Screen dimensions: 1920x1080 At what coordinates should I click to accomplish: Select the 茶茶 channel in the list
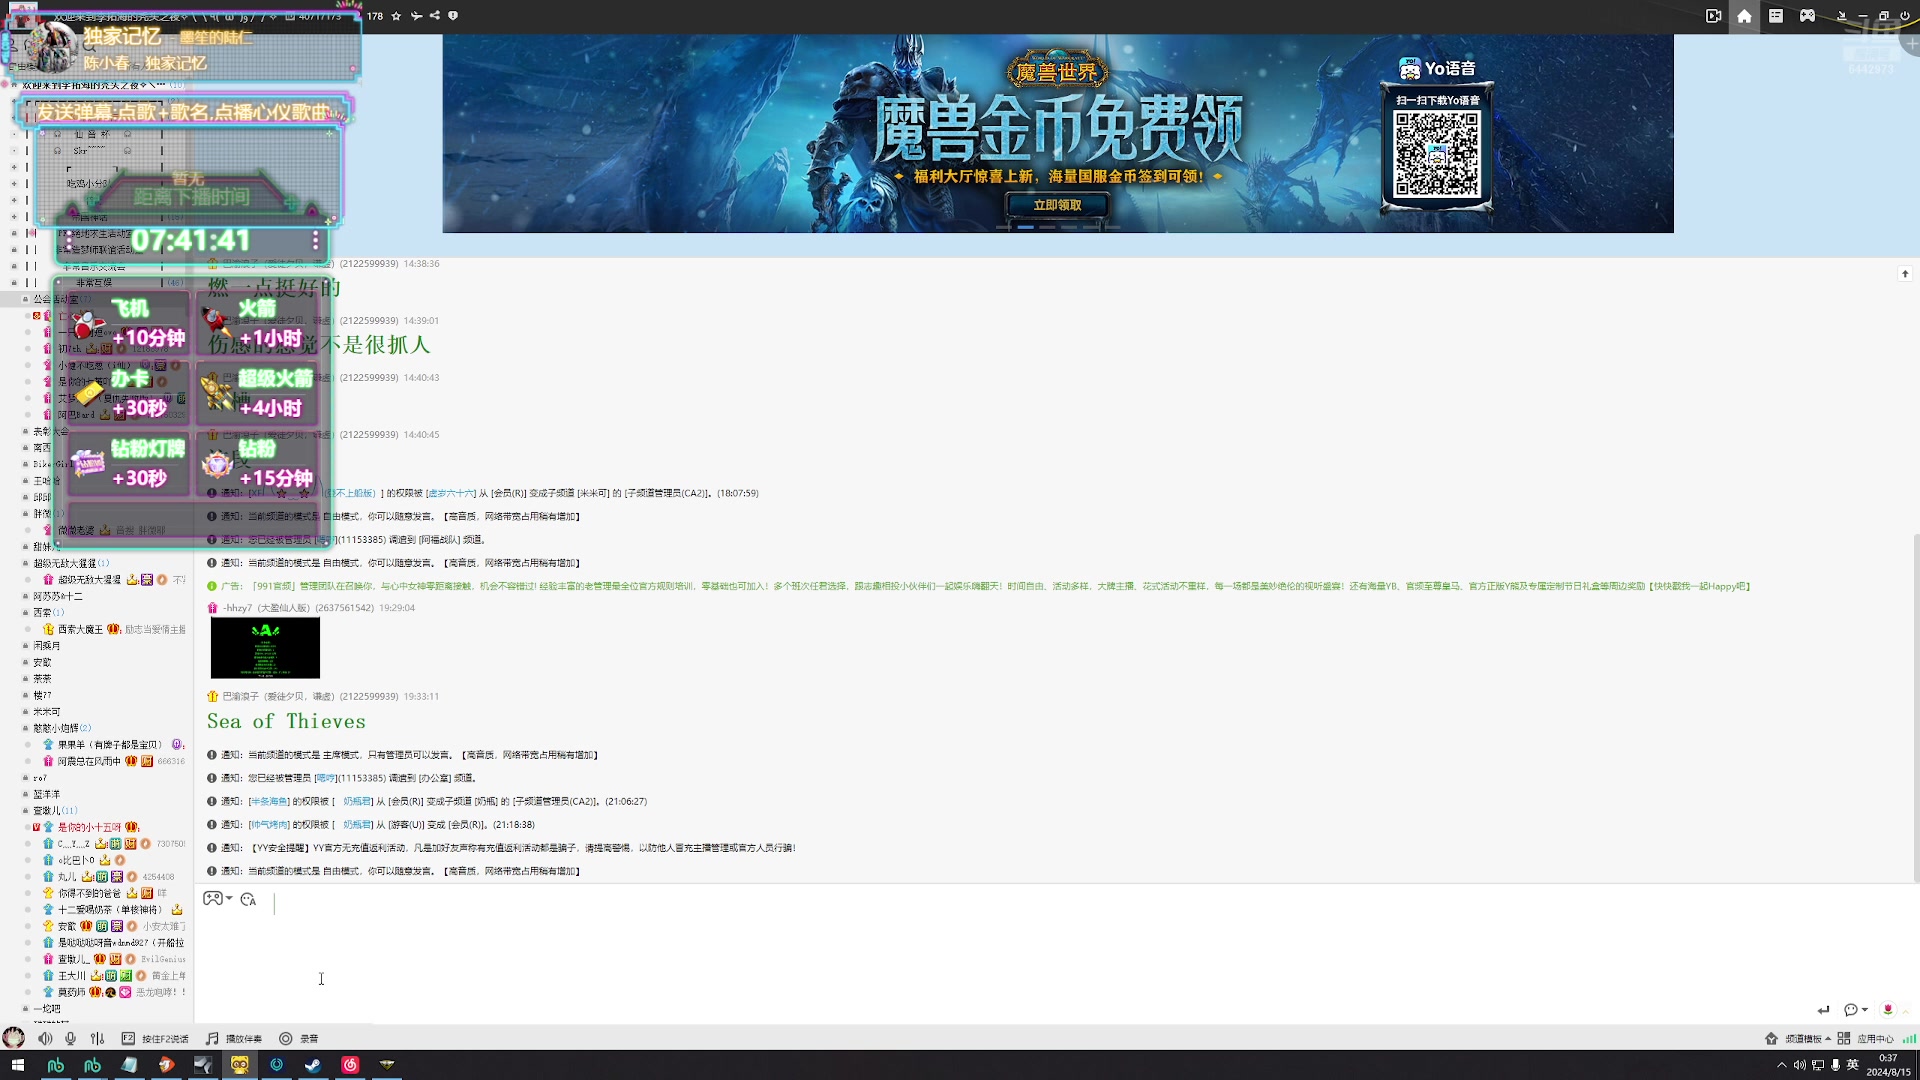pos(42,679)
